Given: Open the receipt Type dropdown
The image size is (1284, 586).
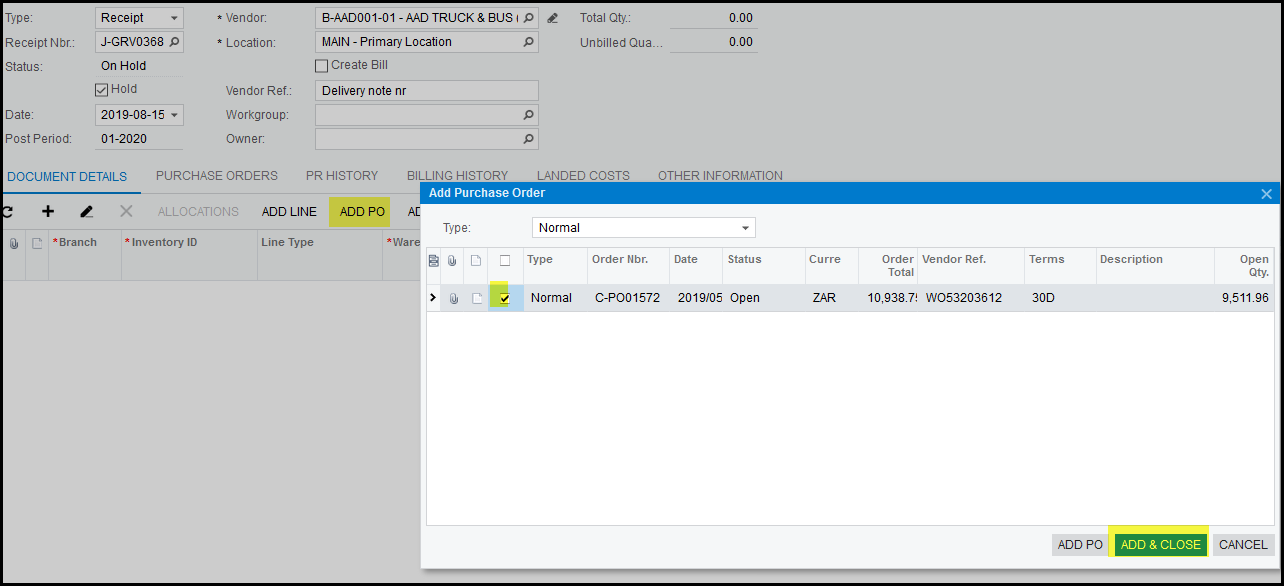Looking at the screenshot, I should 175,18.
